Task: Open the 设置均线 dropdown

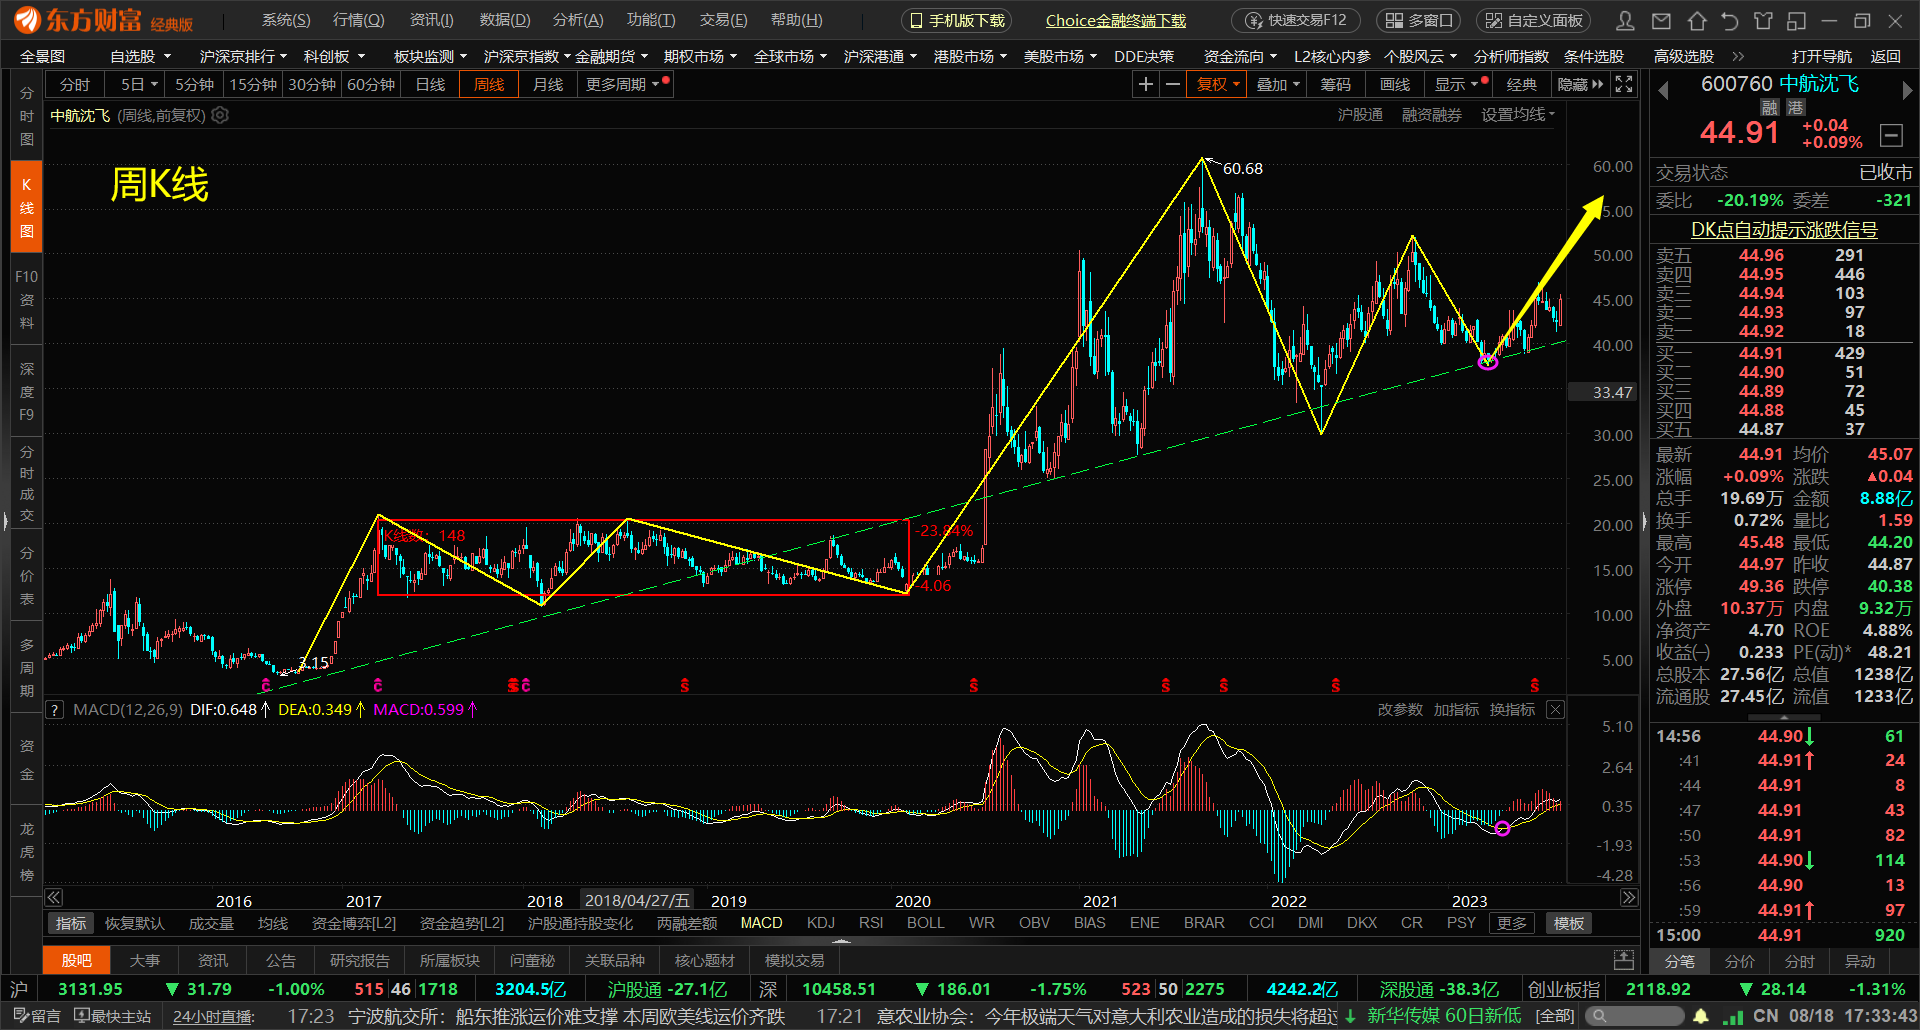Action: [1517, 115]
